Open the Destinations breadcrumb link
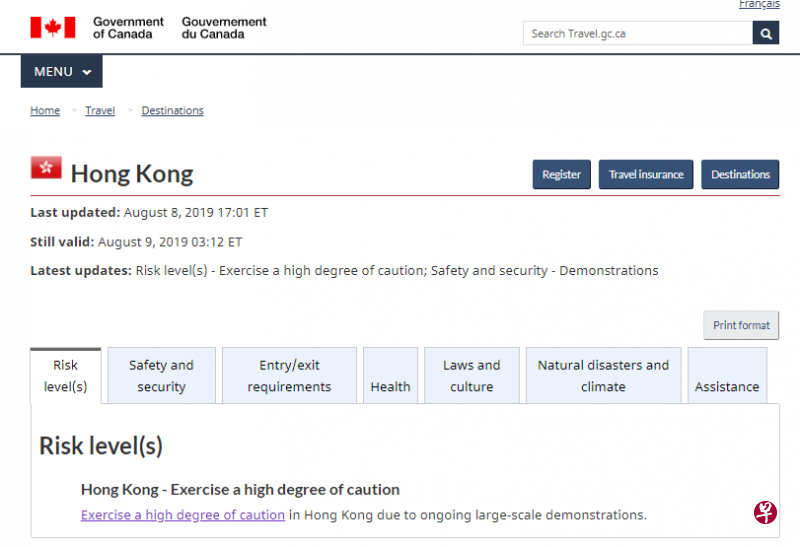 click(172, 110)
